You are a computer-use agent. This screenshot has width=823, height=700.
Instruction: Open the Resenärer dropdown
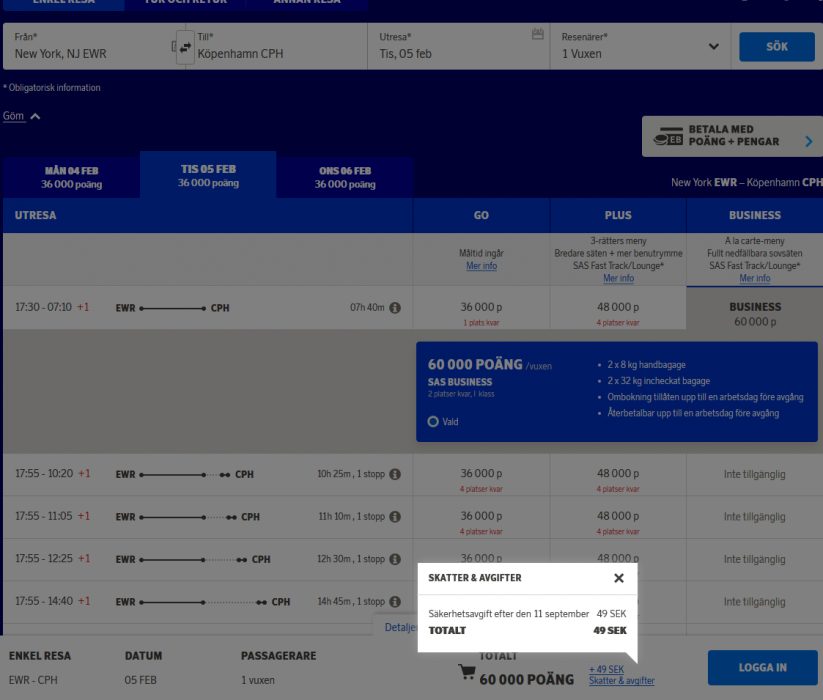pos(712,46)
